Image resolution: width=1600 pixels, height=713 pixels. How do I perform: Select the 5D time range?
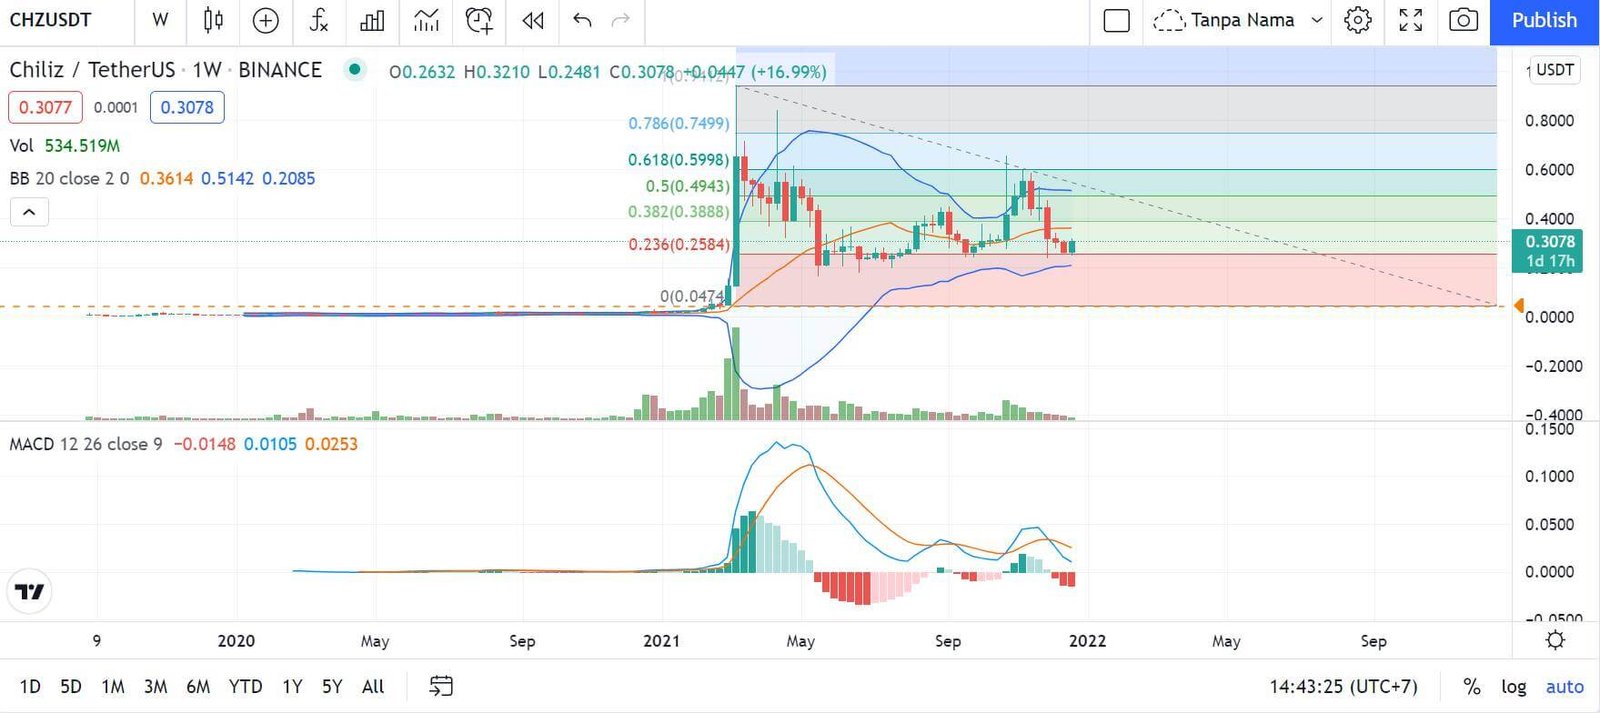pyautogui.click(x=70, y=687)
